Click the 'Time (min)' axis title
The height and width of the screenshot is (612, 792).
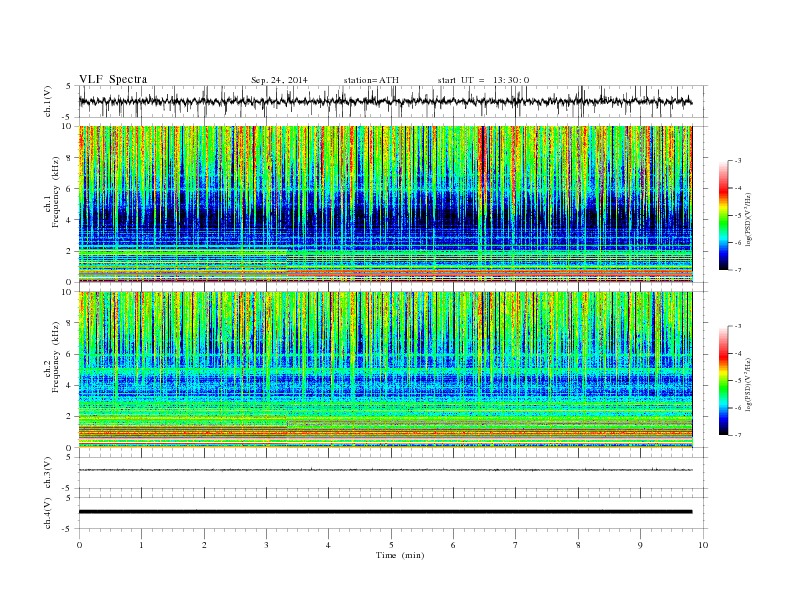click(x=400, y=555)
